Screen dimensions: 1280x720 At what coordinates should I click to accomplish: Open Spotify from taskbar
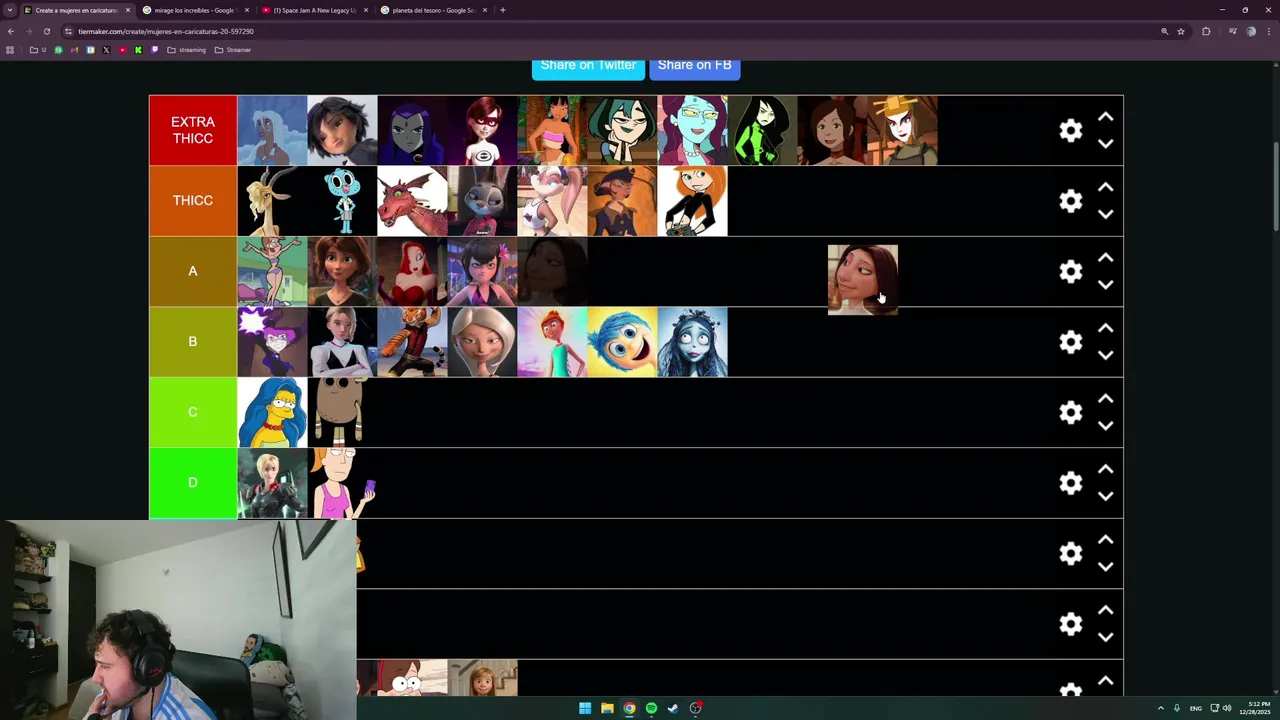[x=651, y=708]
